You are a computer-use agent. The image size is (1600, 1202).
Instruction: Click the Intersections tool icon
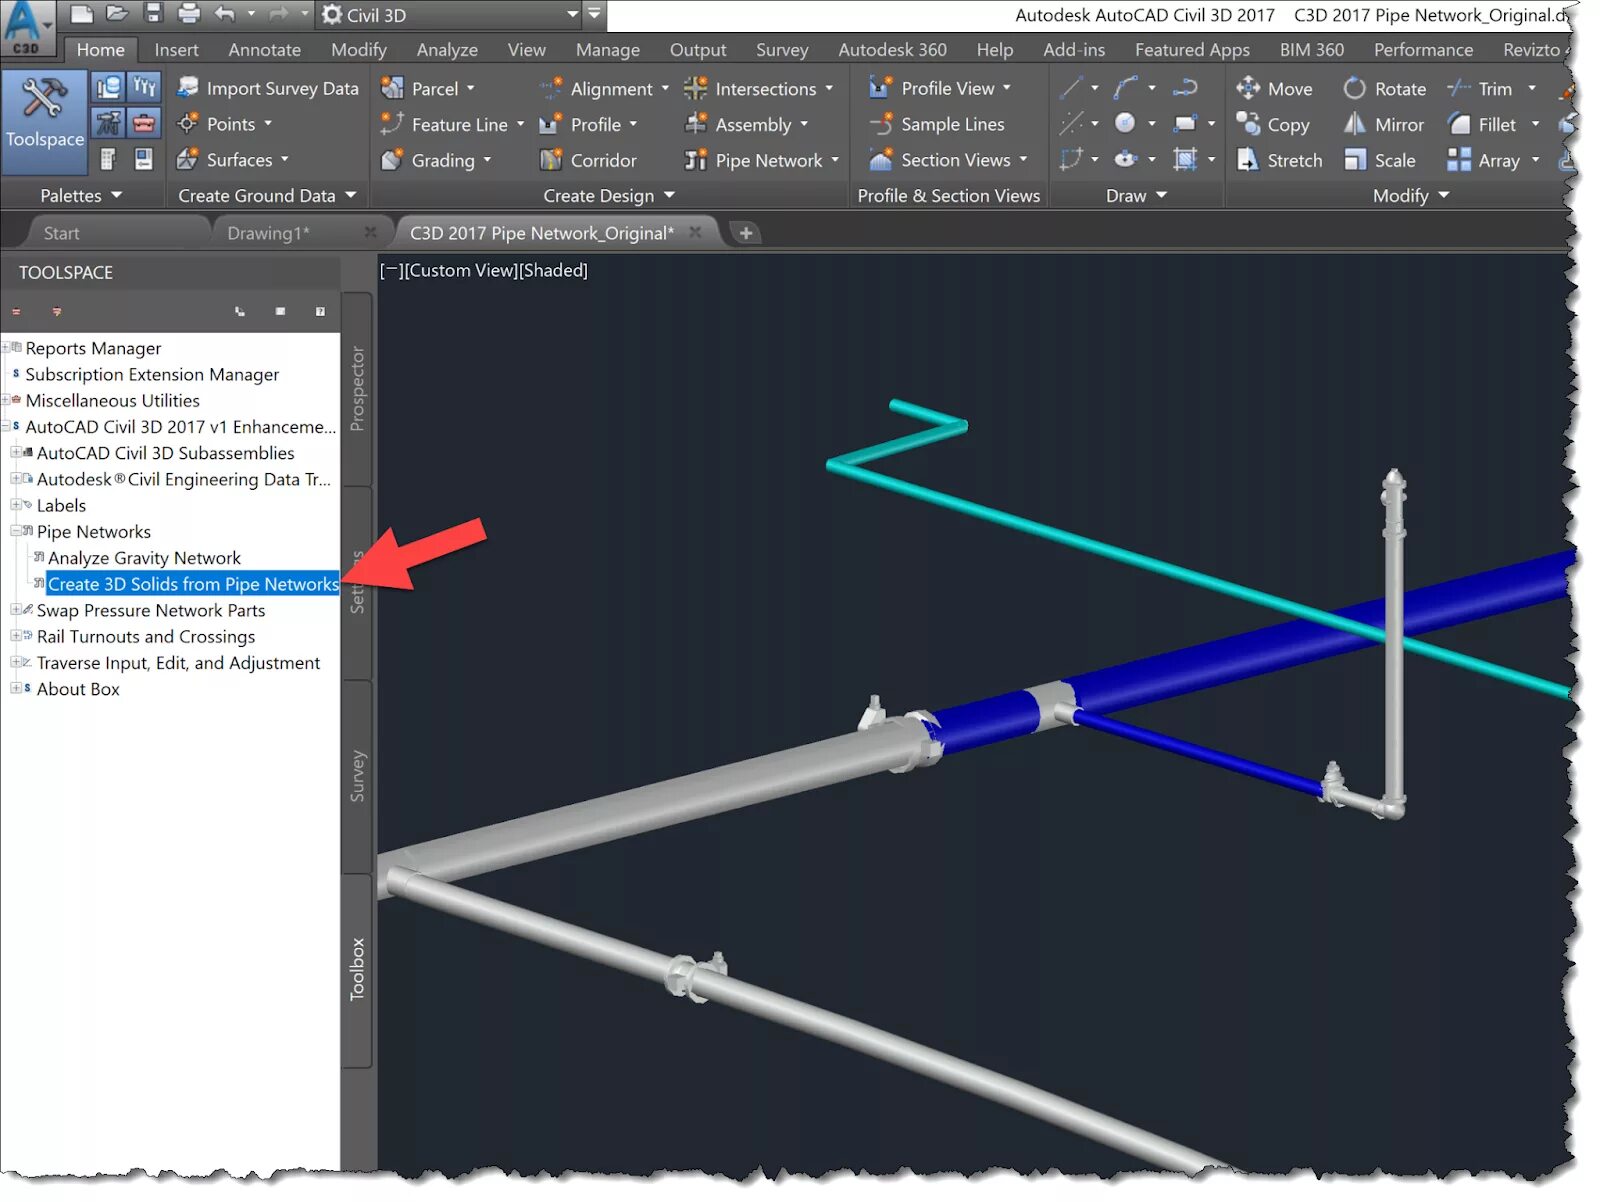(x=695, y=88)
